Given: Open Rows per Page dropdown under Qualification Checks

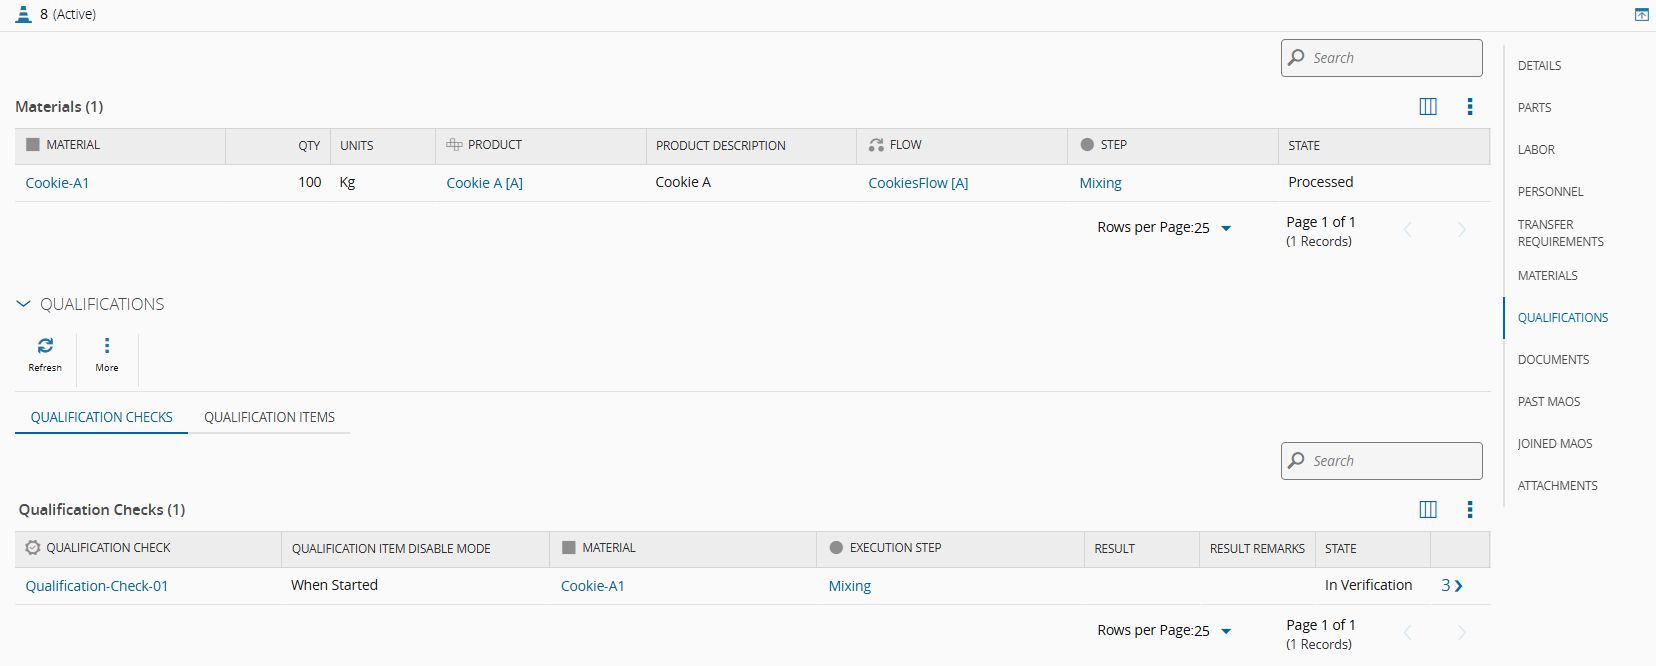Looking at the screenshot, I should tap(1226, 631).
